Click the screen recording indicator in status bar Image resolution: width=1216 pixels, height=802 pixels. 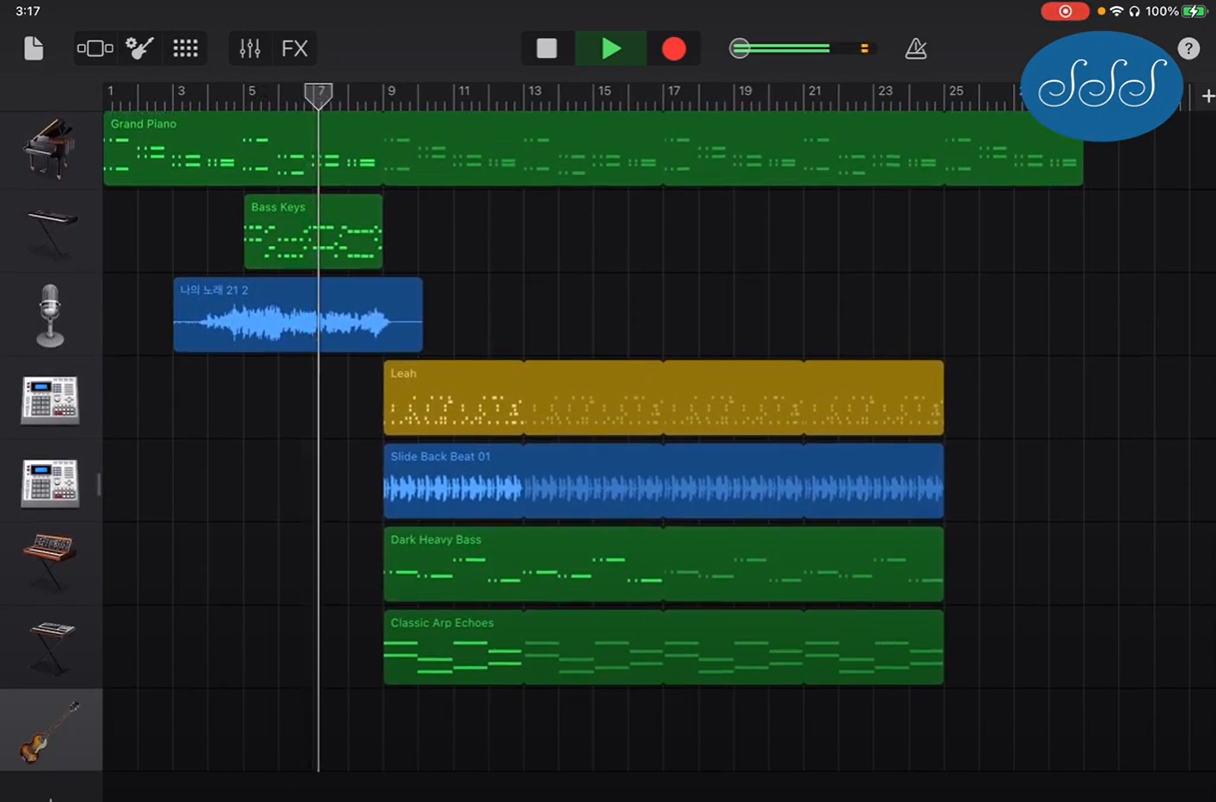click(x=1065, y=11)
